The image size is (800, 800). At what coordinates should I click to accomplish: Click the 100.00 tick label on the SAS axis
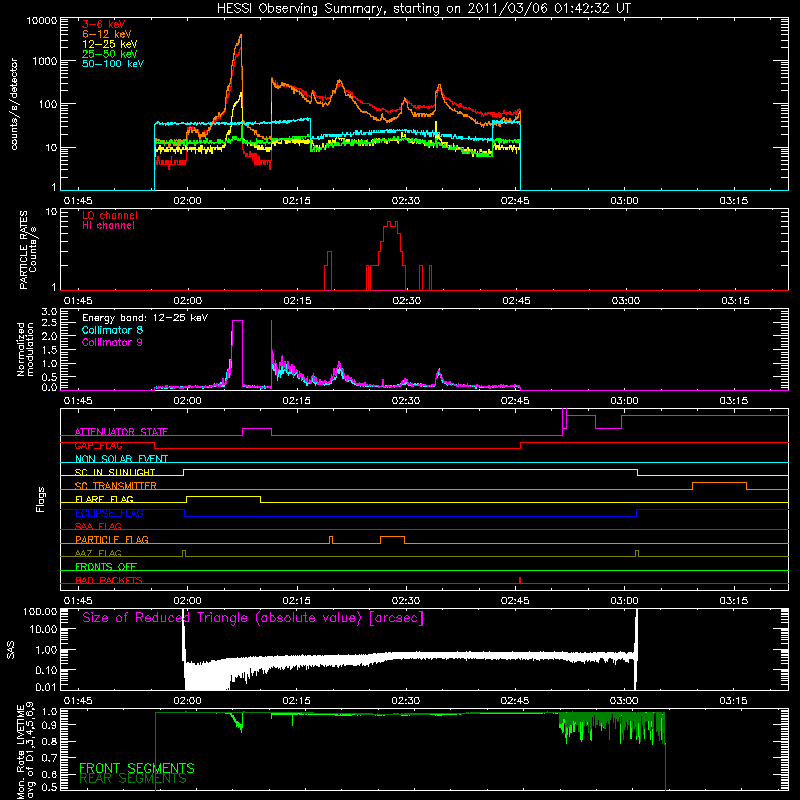click(40, 612)
